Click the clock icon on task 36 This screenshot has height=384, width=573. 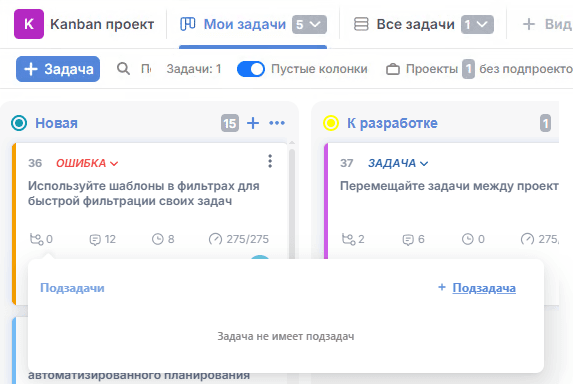(158, 239)
